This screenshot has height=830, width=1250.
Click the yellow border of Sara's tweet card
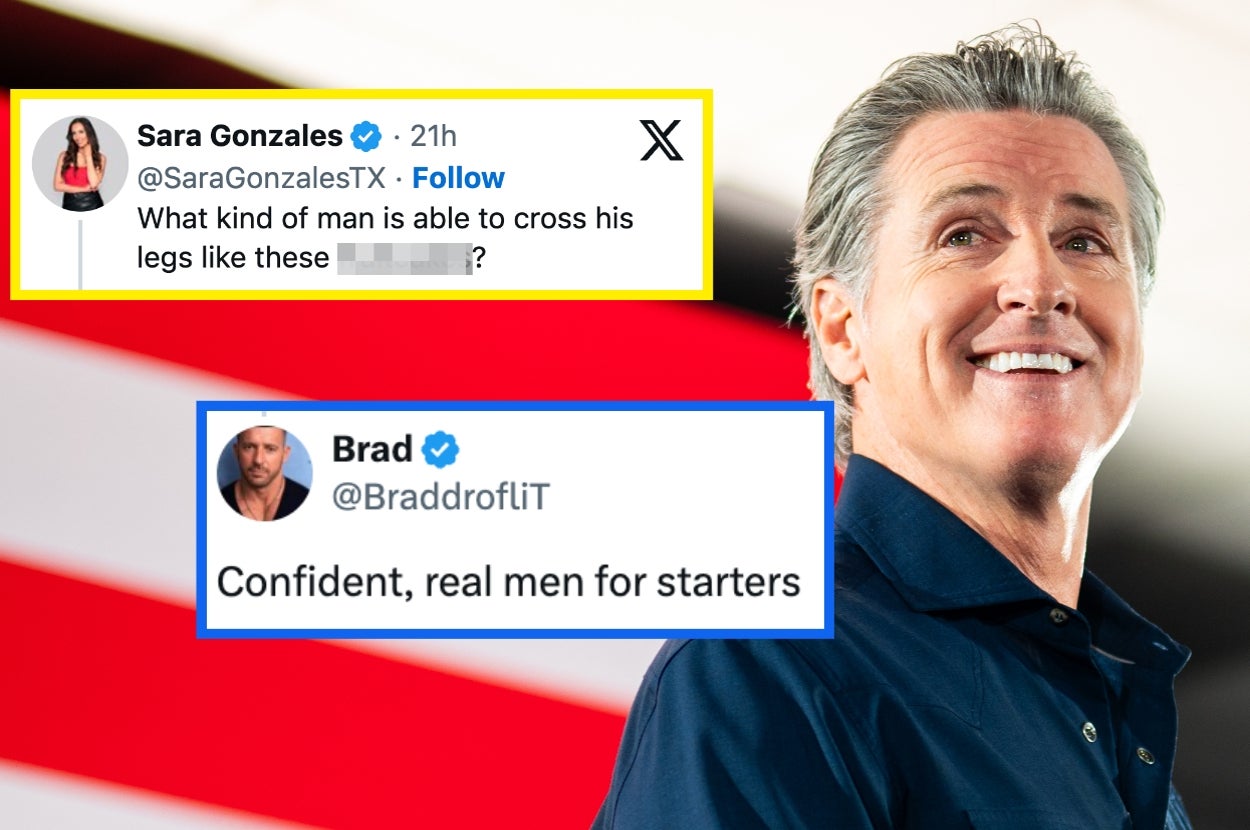point(361,94)
